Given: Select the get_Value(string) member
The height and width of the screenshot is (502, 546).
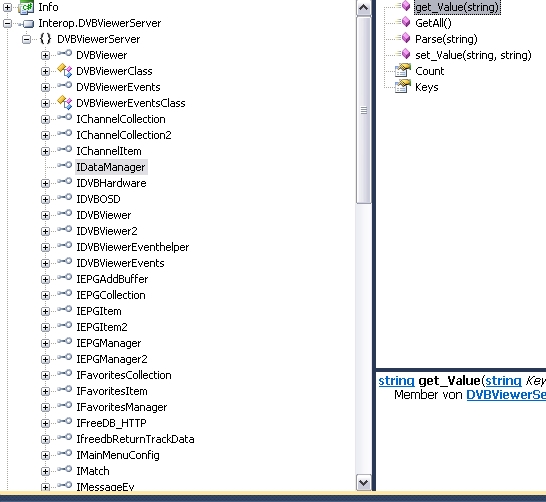Looking at the screenshot, I should click(x=457, y=7).
